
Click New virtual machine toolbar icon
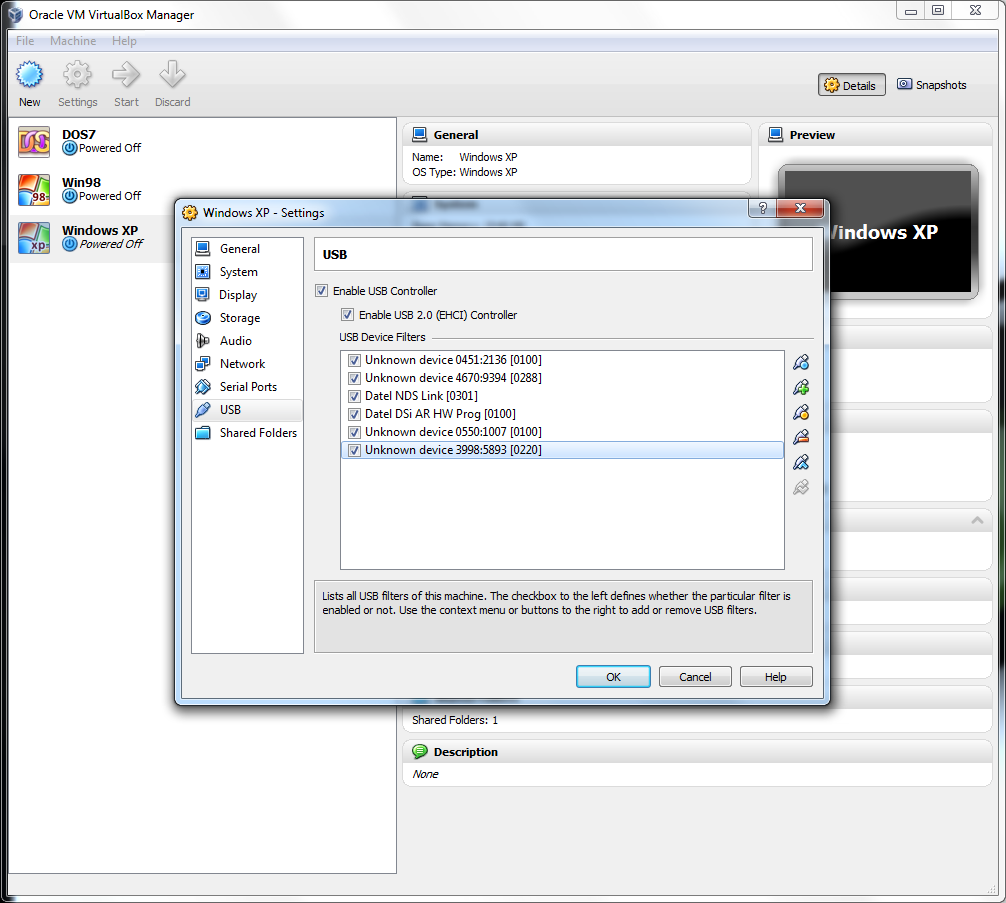pos(30,75)
